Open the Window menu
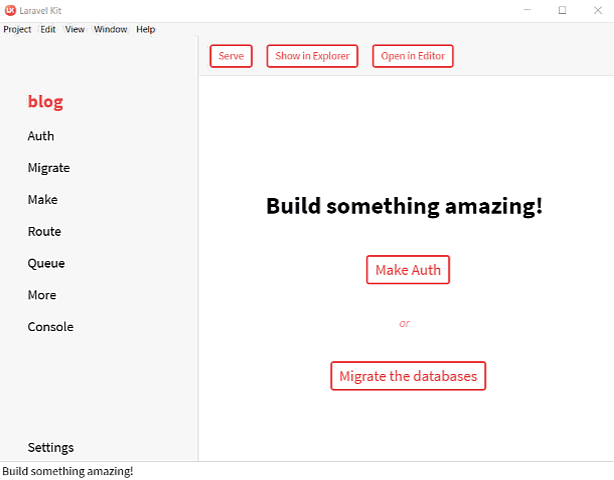This screenshot has width=614, height=480. (x=110, y=30)
